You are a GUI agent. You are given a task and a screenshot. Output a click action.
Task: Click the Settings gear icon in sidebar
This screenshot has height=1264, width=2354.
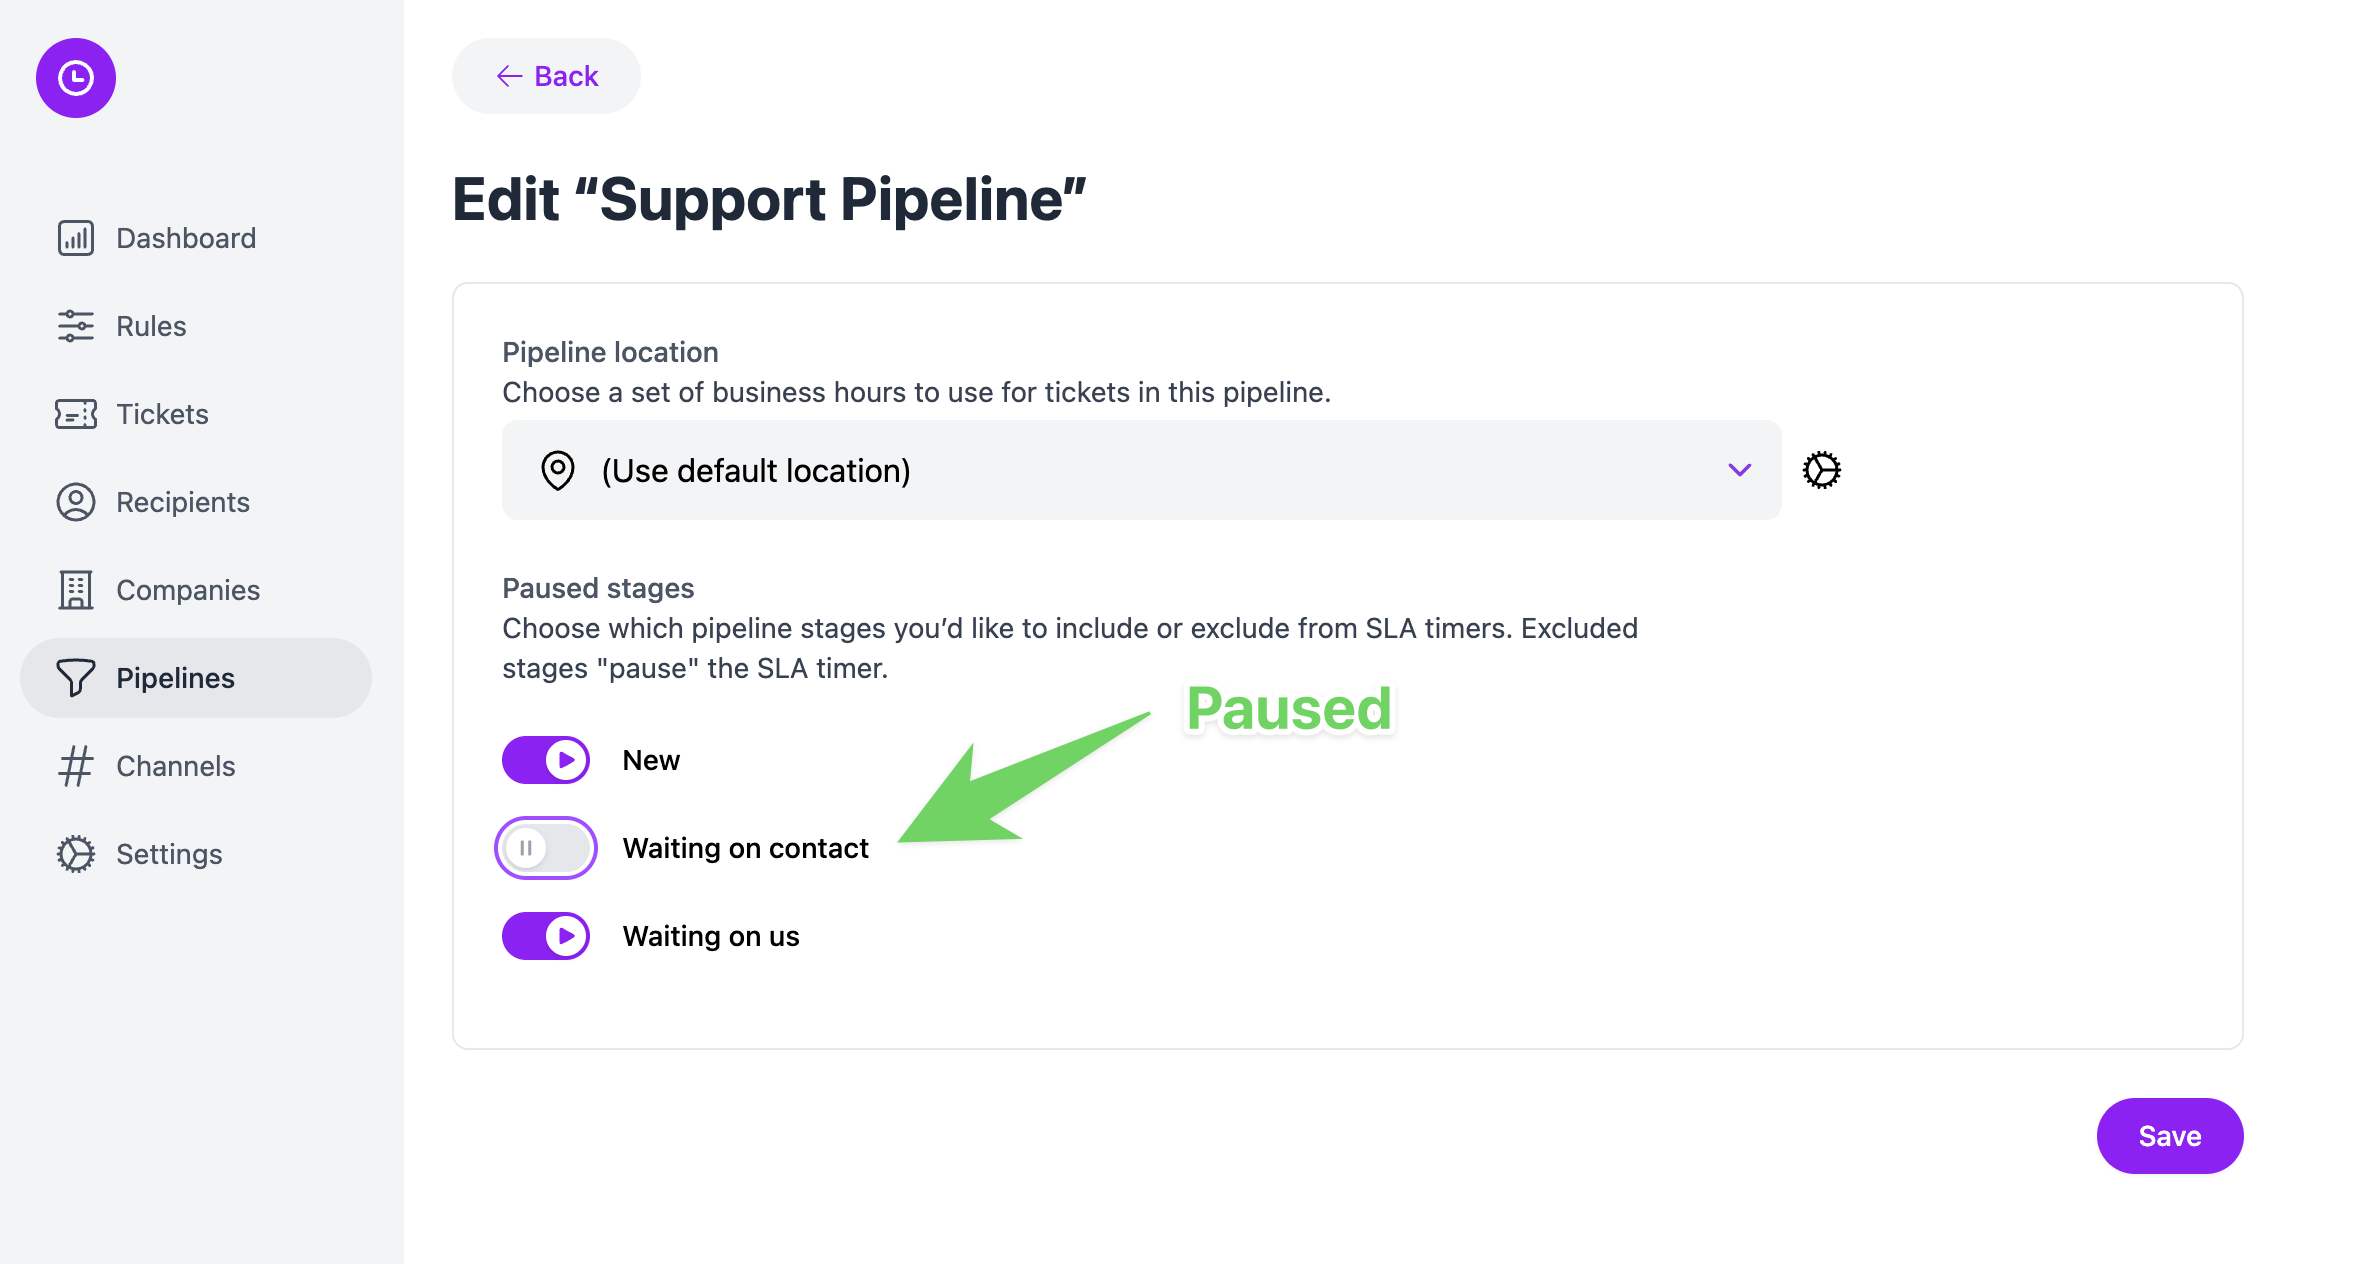coord(76,854)
